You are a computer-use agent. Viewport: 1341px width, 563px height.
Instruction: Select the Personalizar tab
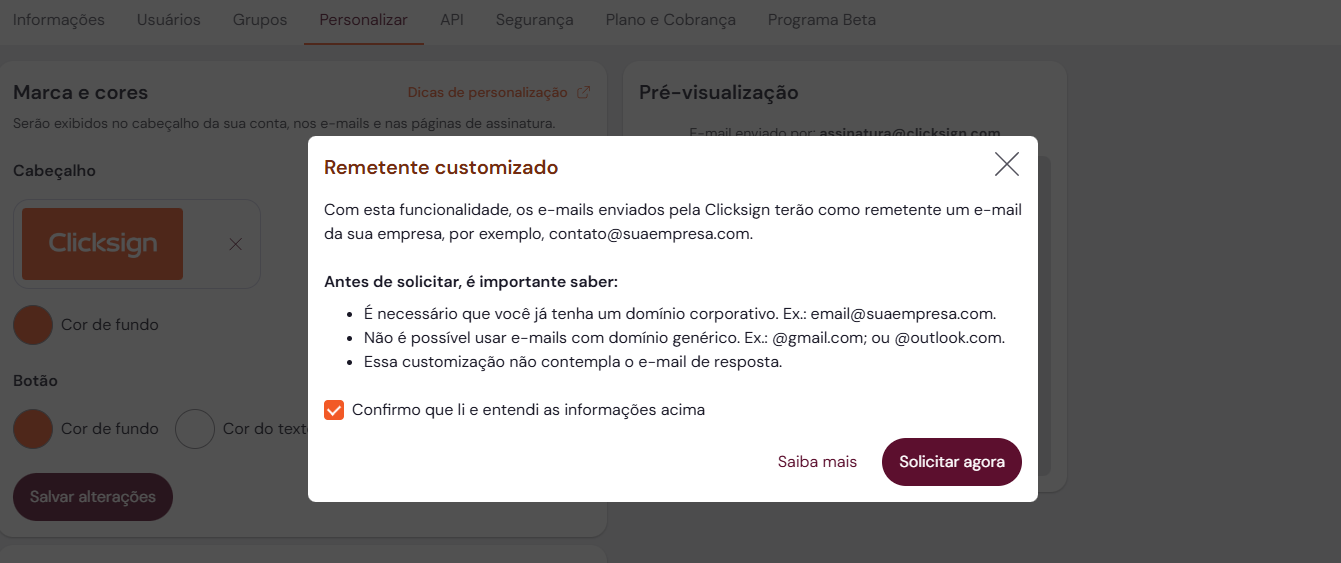[363, 20]
